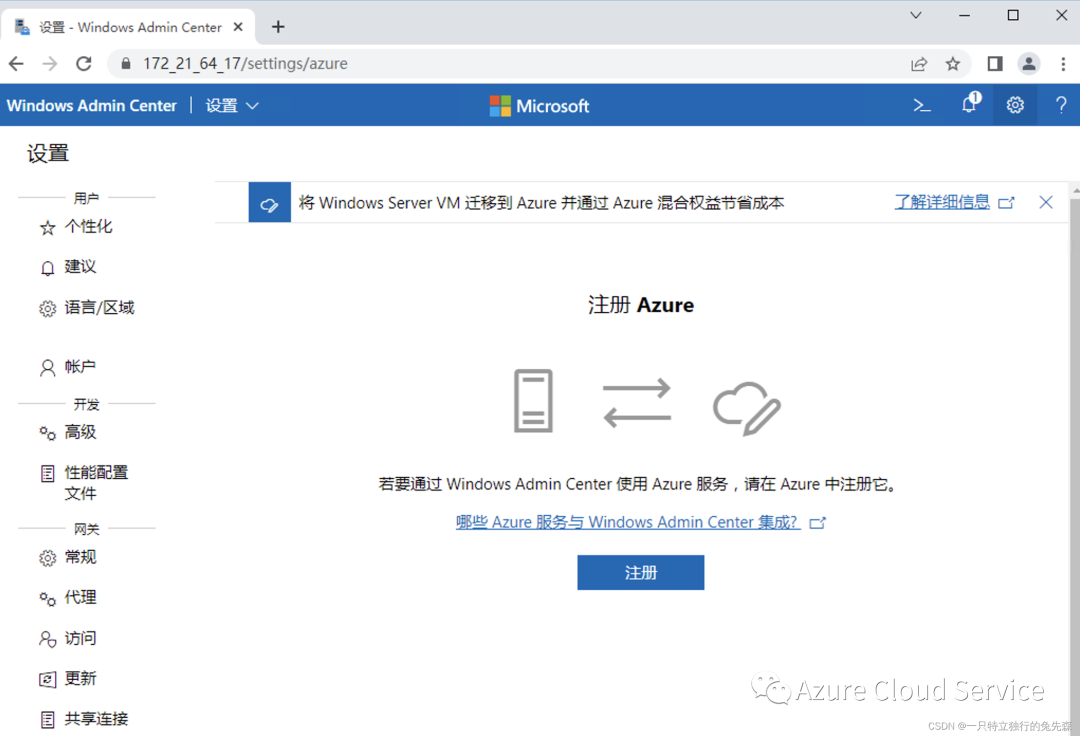Click the Azure cloud banner icon

[269, 202]
